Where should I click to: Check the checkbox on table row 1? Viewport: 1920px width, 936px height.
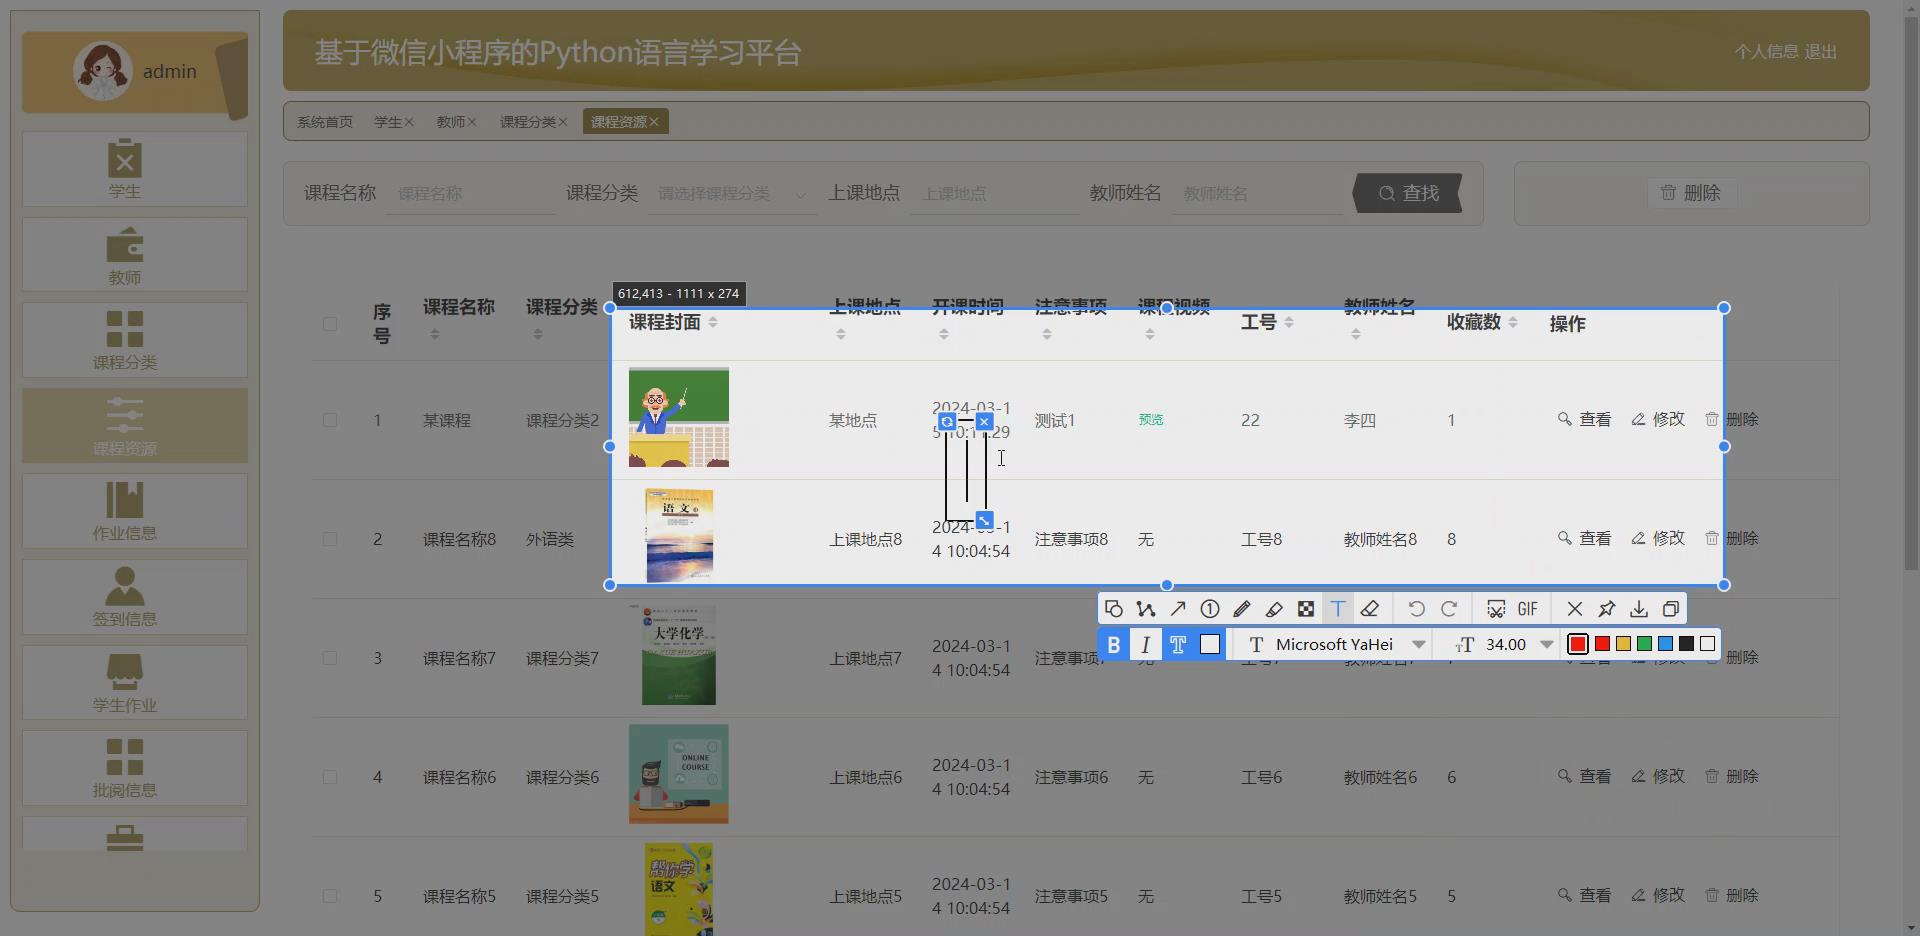click(x=331, y=420)
